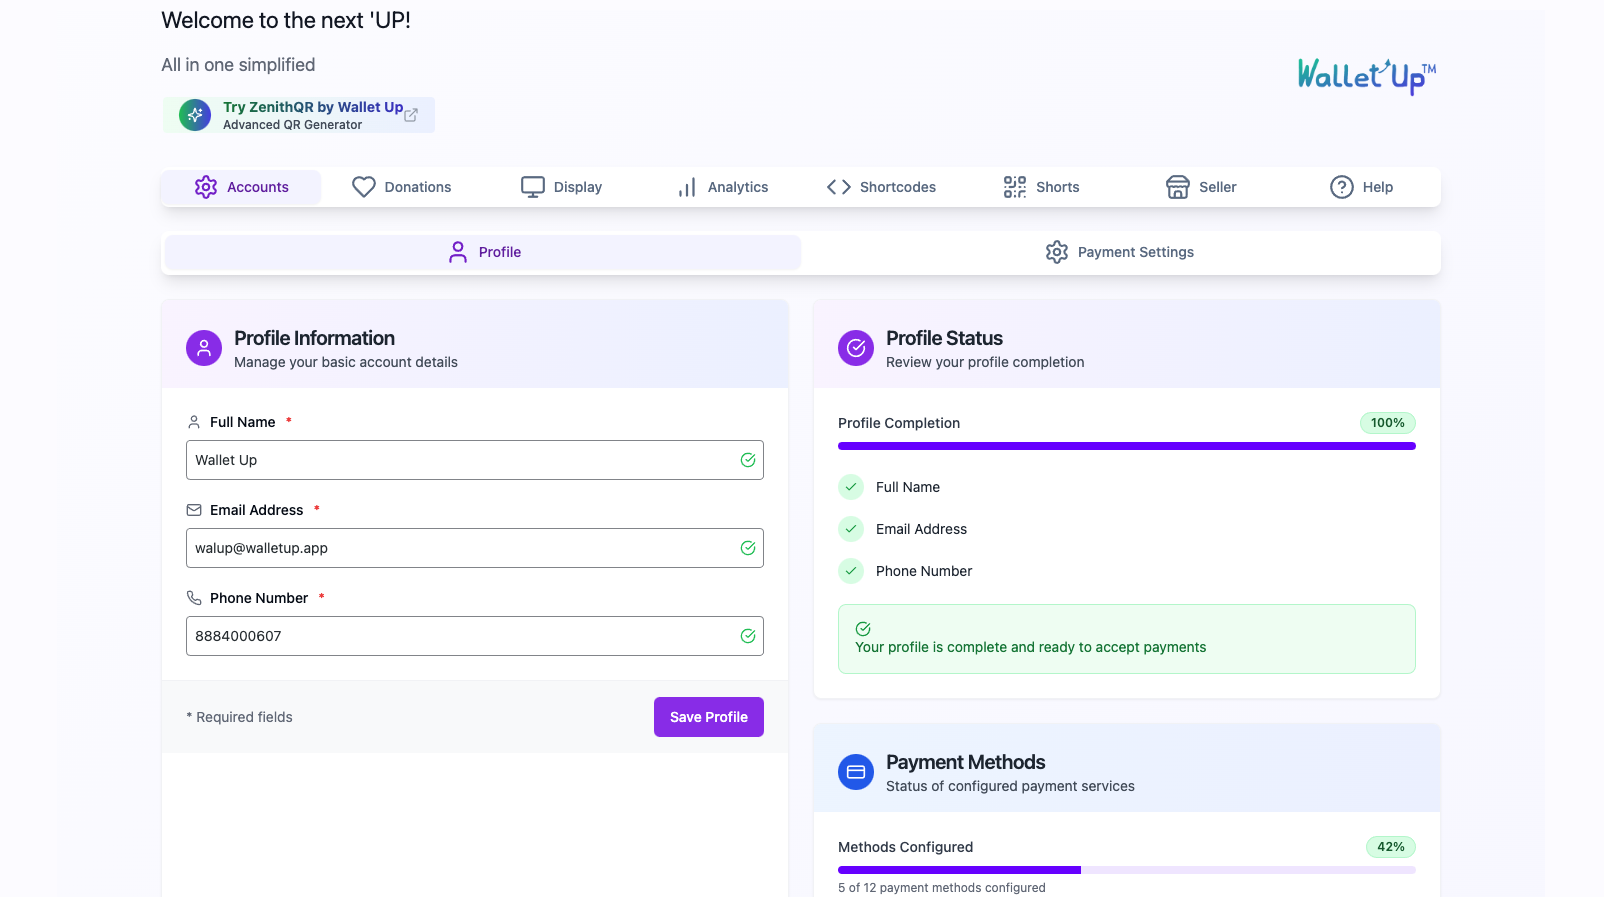Open the Try ZenithQR by Wallet Up link
1604x897 pixels.
[299, 115]
